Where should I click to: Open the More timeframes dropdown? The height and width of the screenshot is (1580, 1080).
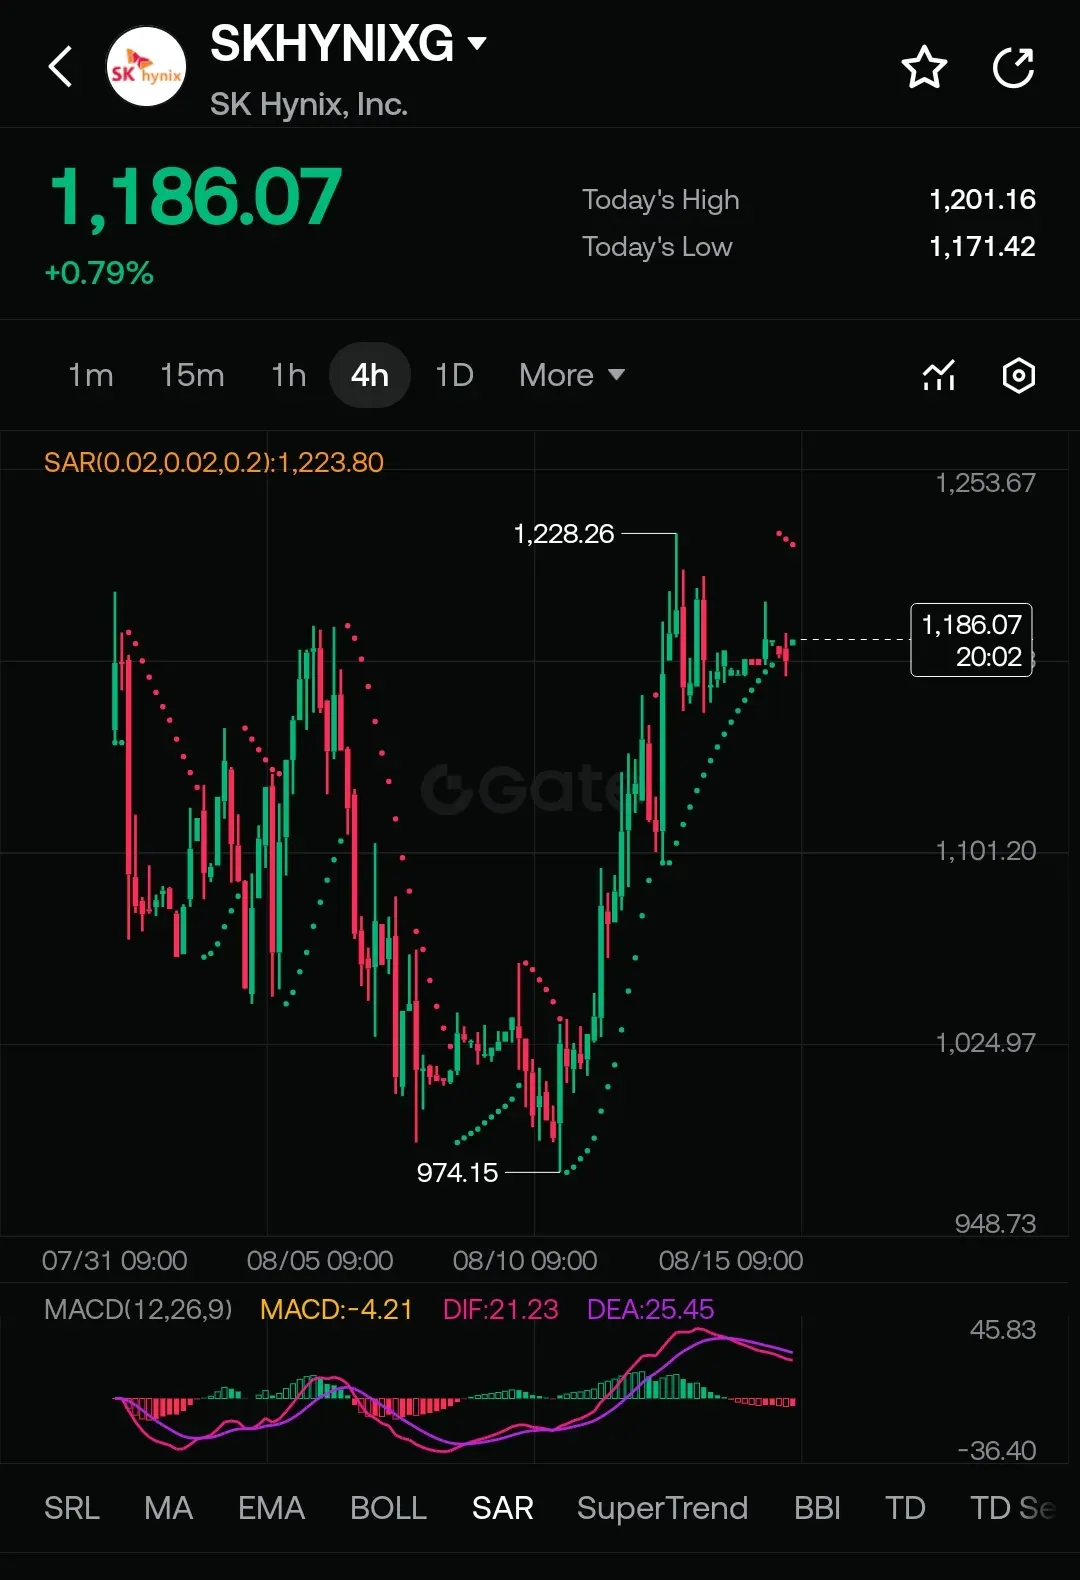[x=572, y=375]
